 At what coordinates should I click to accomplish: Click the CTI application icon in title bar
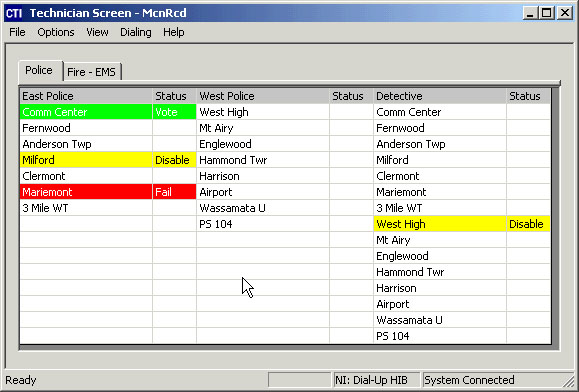pos(14,13)
